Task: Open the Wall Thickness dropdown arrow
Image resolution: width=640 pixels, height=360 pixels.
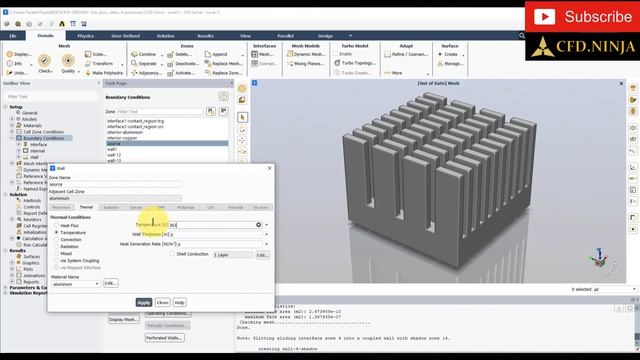Action: tap(267, 234)
